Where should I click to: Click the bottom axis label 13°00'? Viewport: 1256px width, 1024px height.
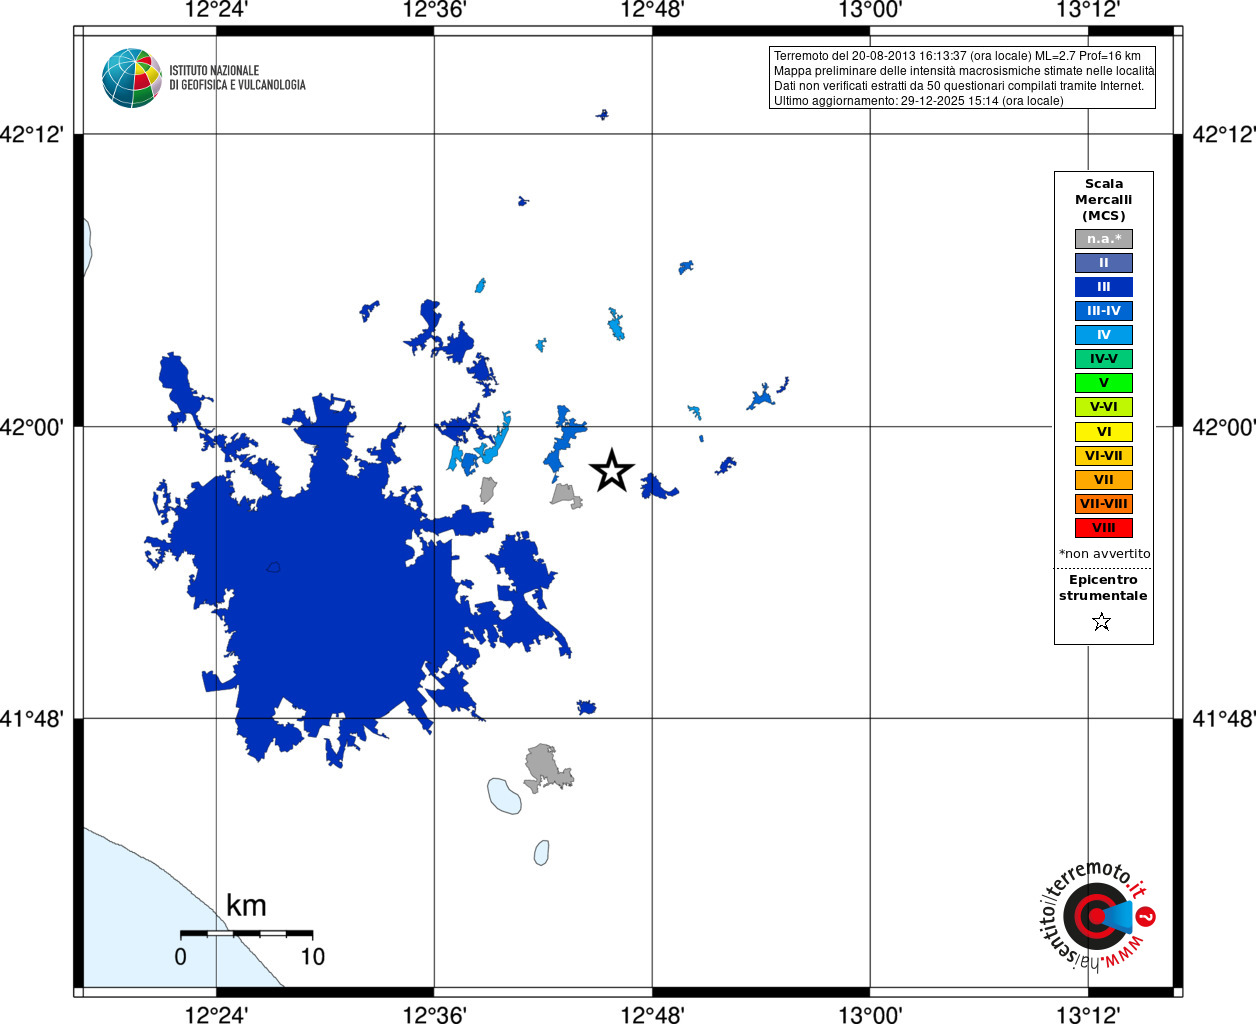pyautogui.click(x=870, y=1014)
